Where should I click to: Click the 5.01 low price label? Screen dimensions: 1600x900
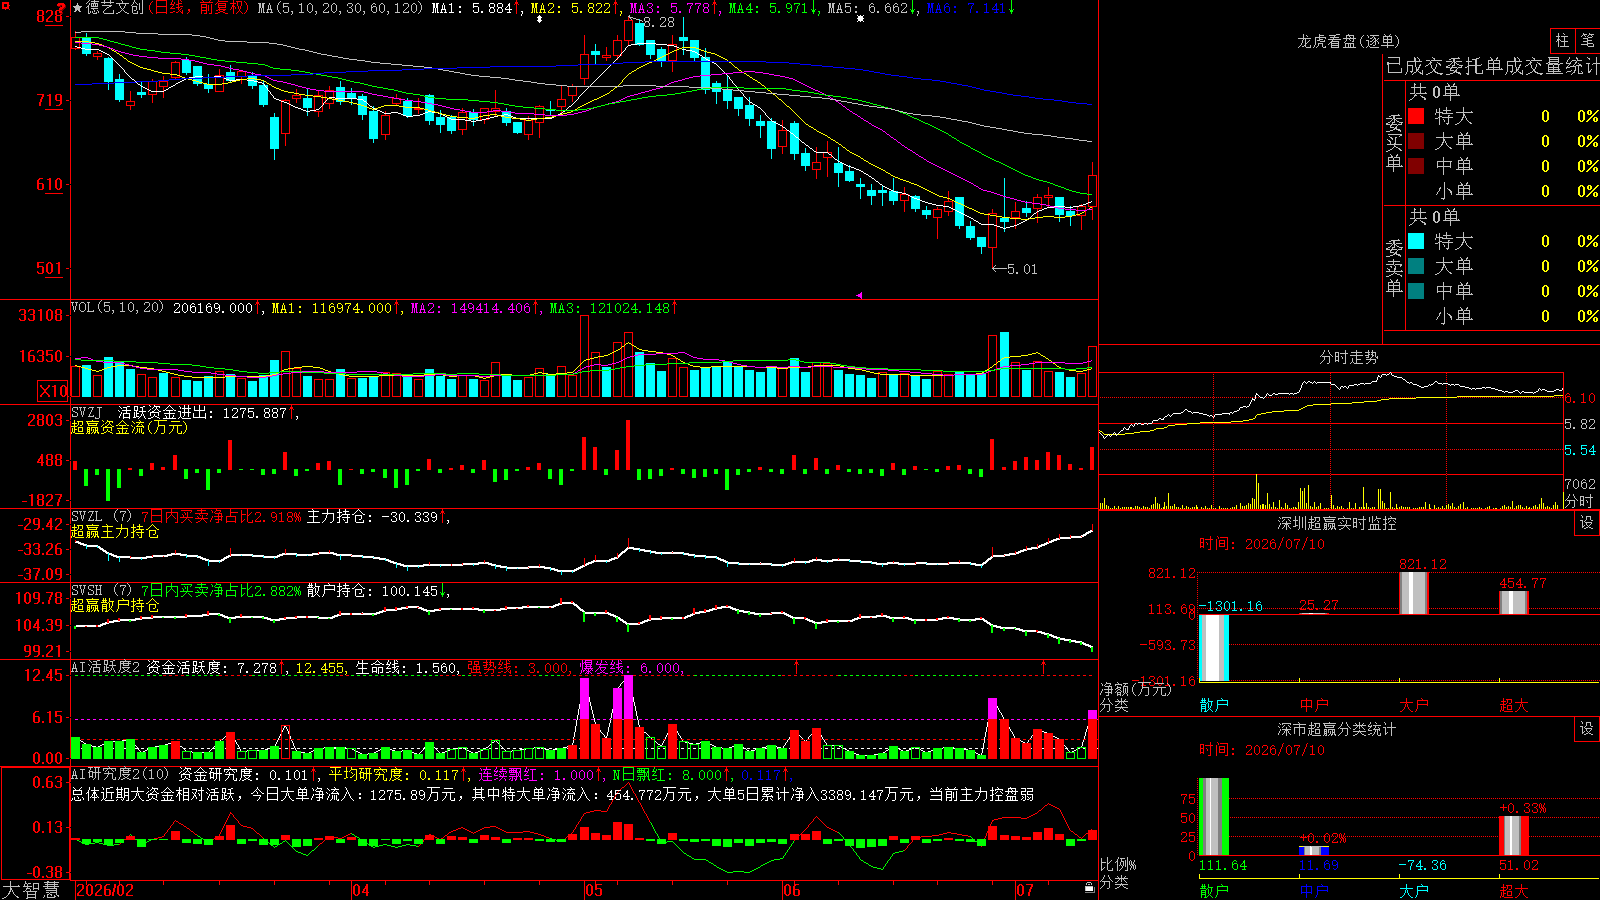click(x=1022, y=269)
